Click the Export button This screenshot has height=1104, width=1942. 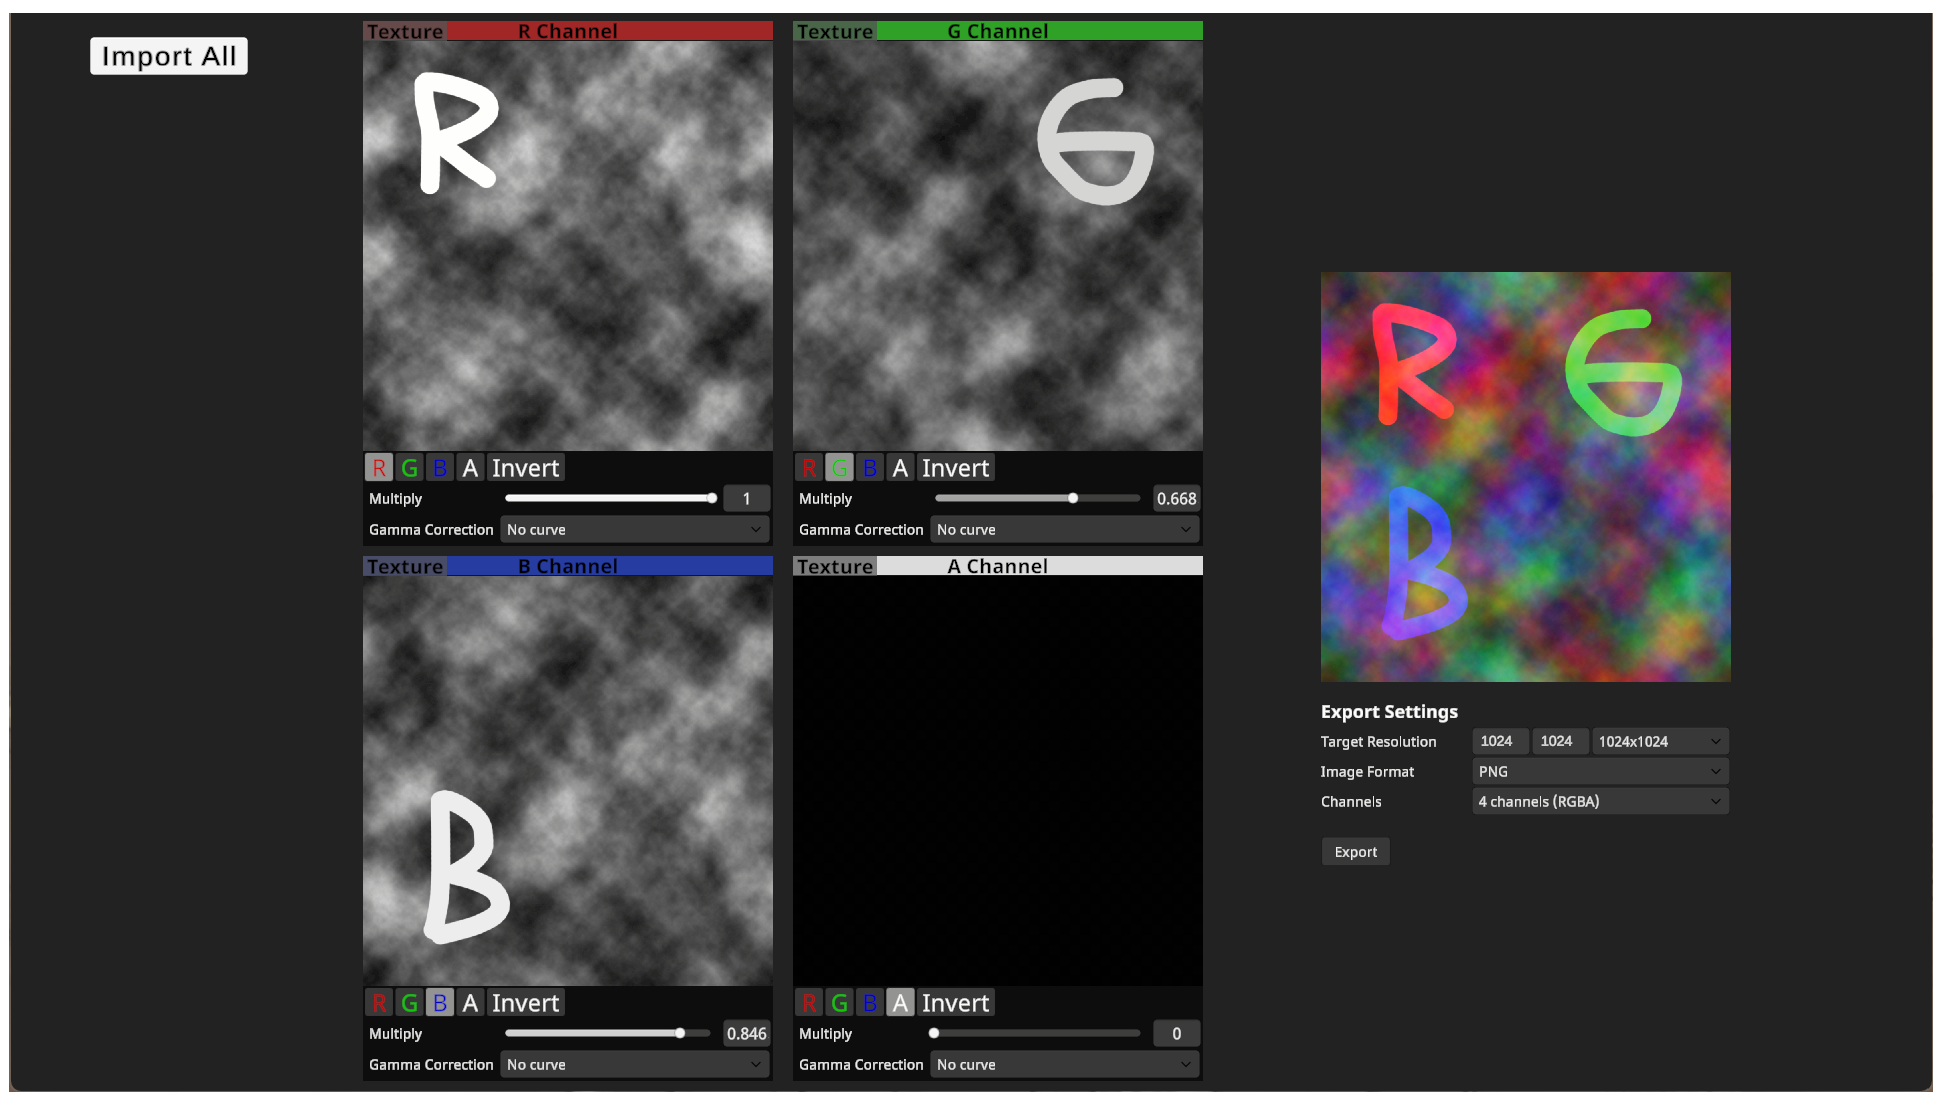click(x=1355, y=852)
